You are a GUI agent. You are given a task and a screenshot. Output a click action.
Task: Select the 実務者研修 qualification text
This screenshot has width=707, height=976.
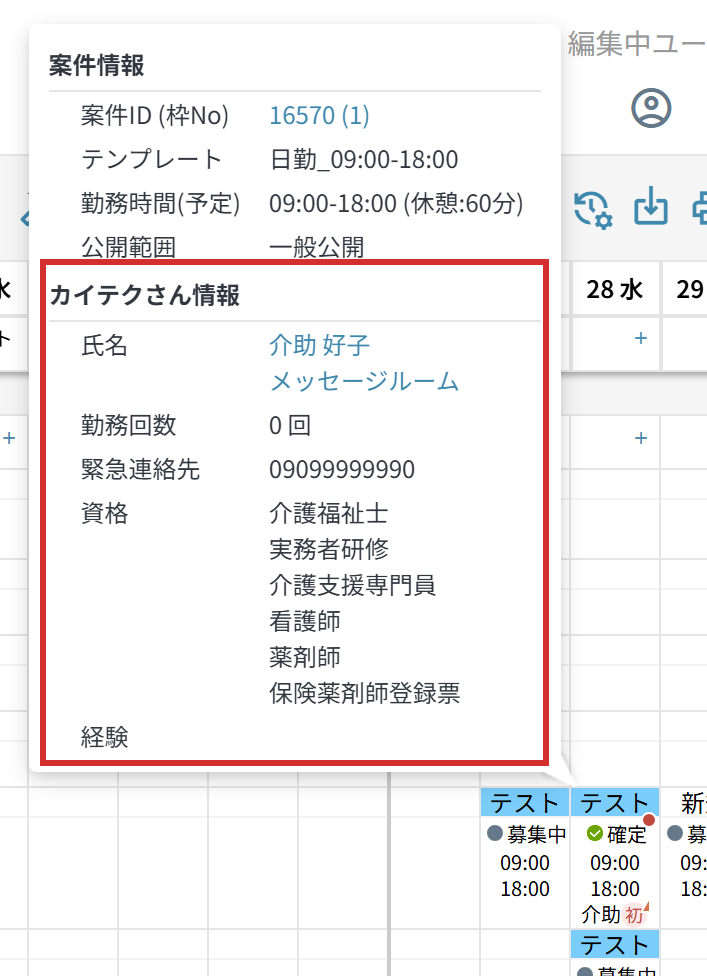tap(329, 550)
